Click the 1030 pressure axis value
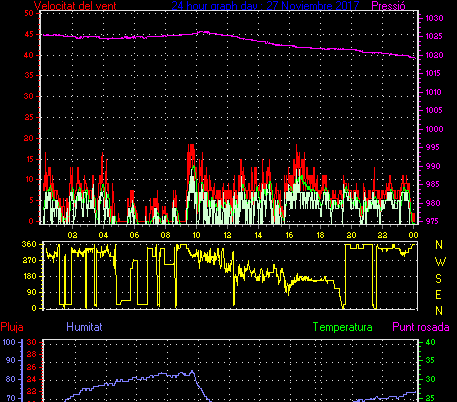This screenshot has height=402, width=457. point(434,18)
